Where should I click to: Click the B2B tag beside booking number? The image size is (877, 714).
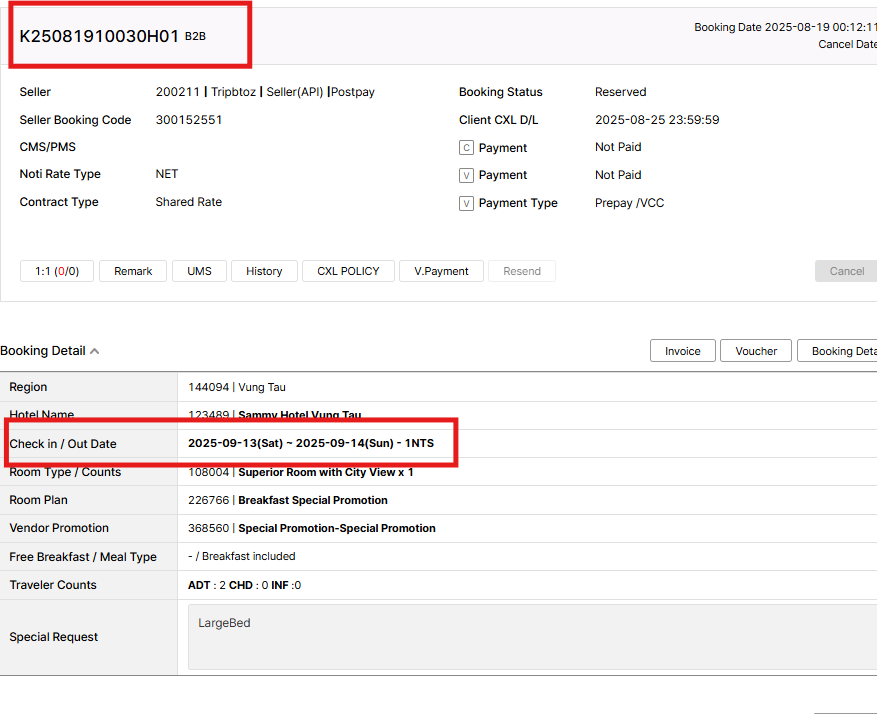click(x=195, y=36)
